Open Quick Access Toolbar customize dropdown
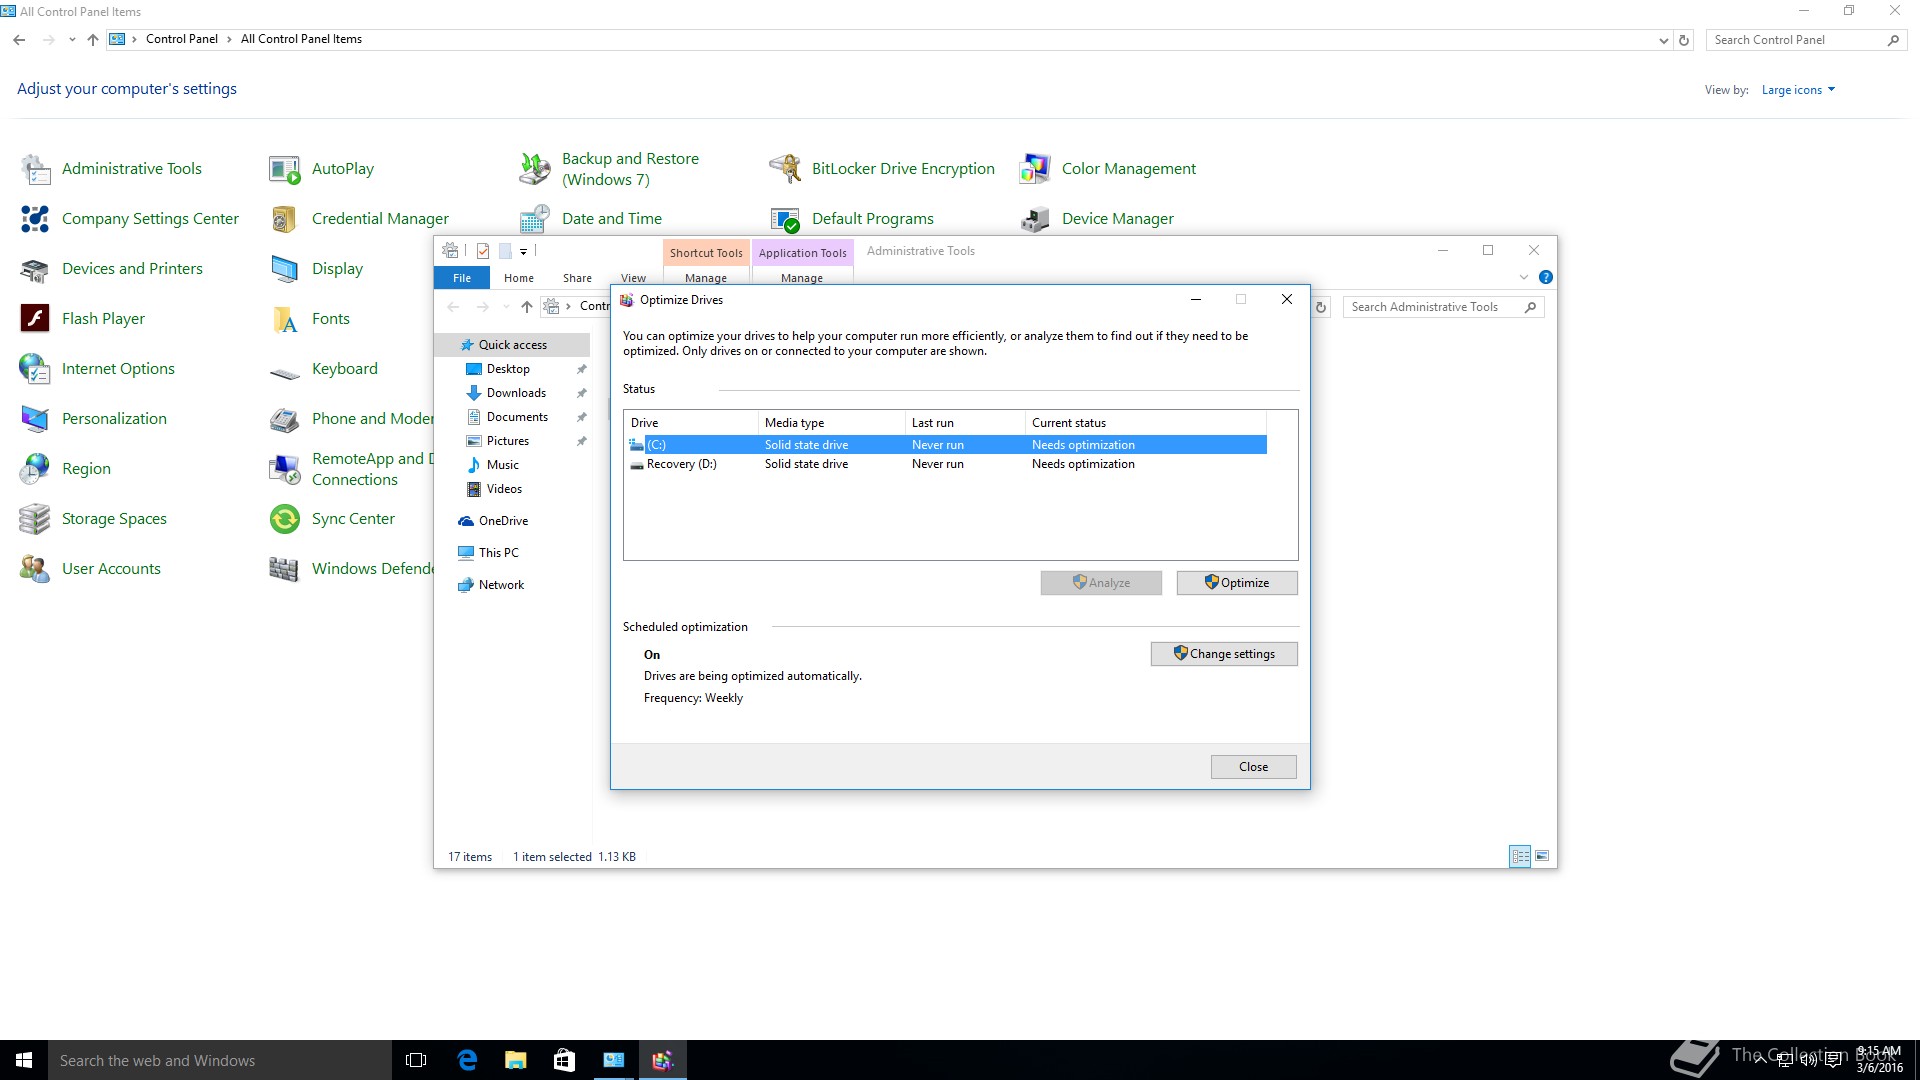 click(x=523, y=251)
